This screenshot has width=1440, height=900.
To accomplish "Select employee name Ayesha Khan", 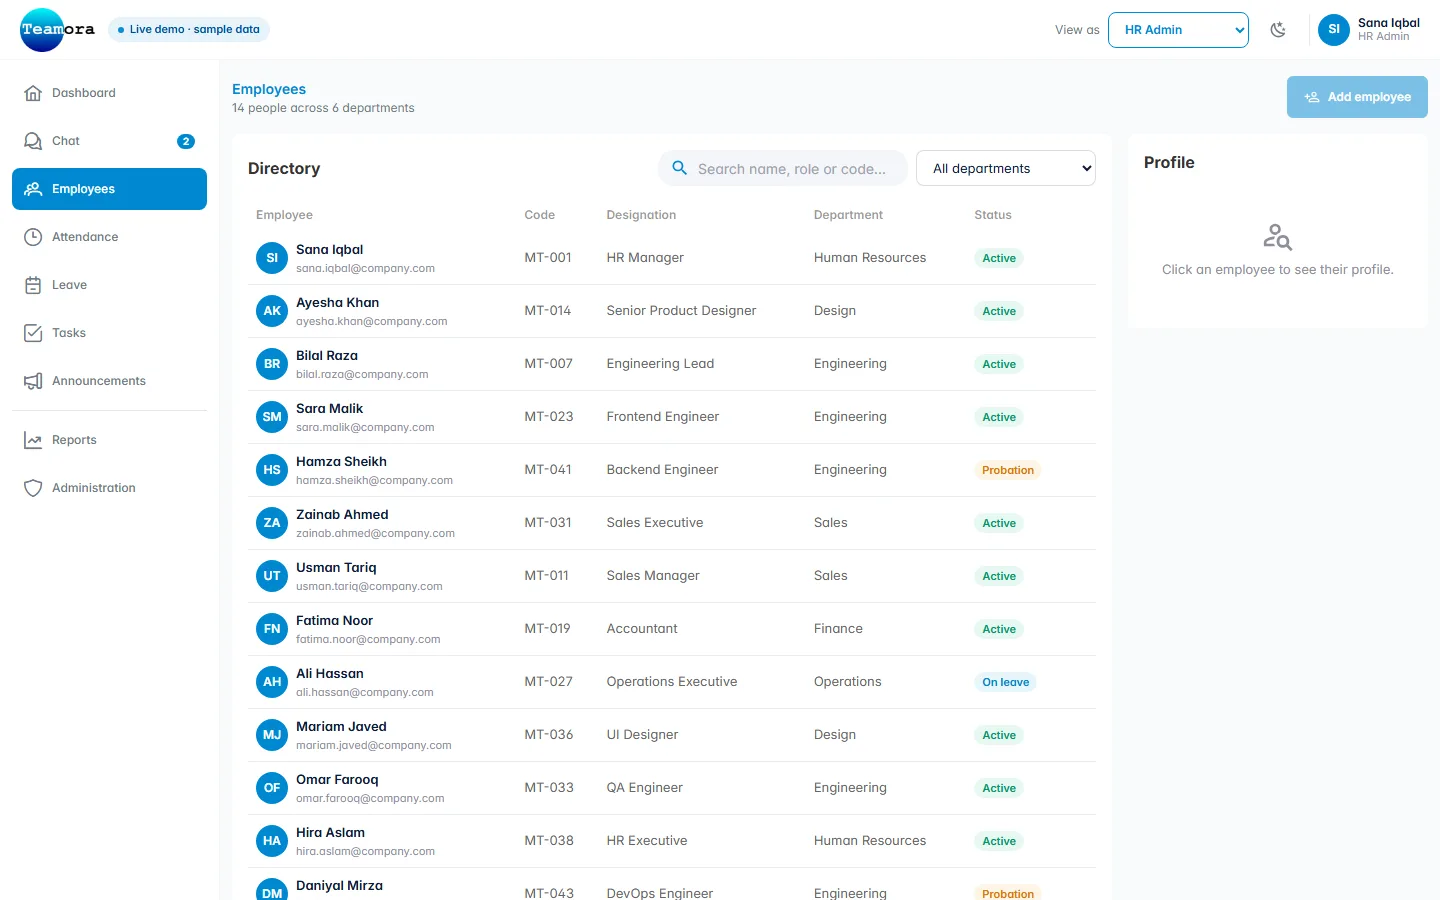I will (x=337, y=303).
